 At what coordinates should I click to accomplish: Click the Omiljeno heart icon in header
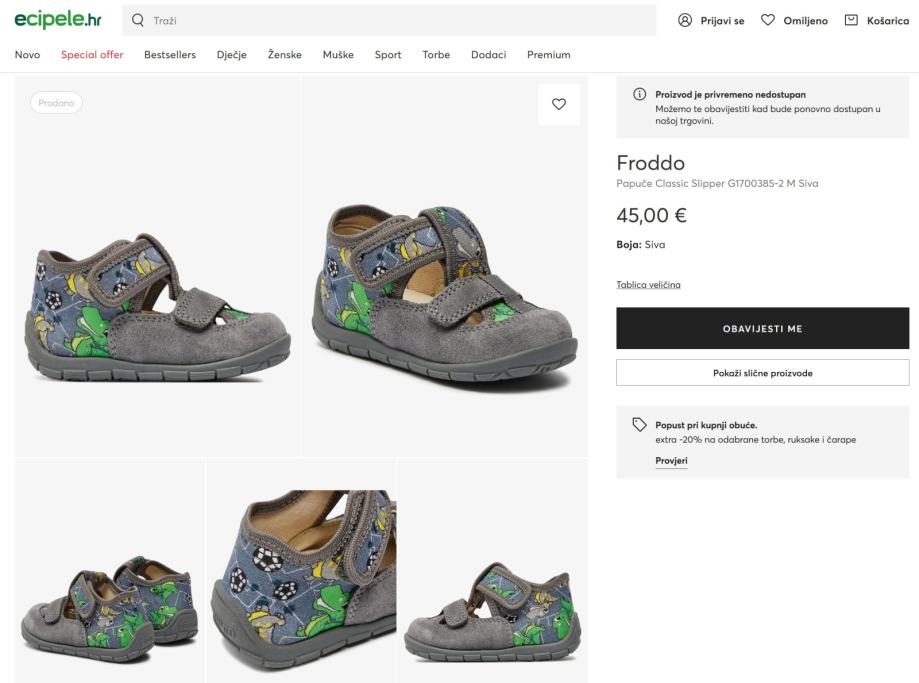coord(768,20)
